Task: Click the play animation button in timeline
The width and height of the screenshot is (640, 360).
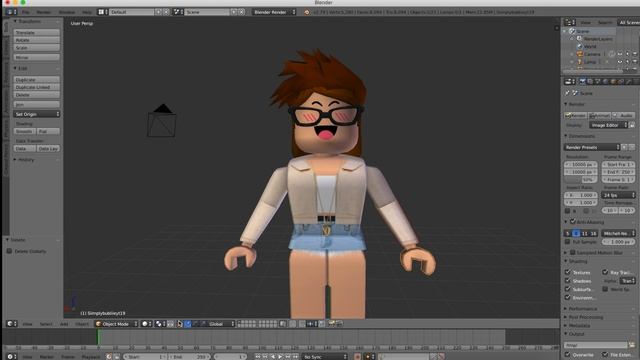Action: [280, 357]
